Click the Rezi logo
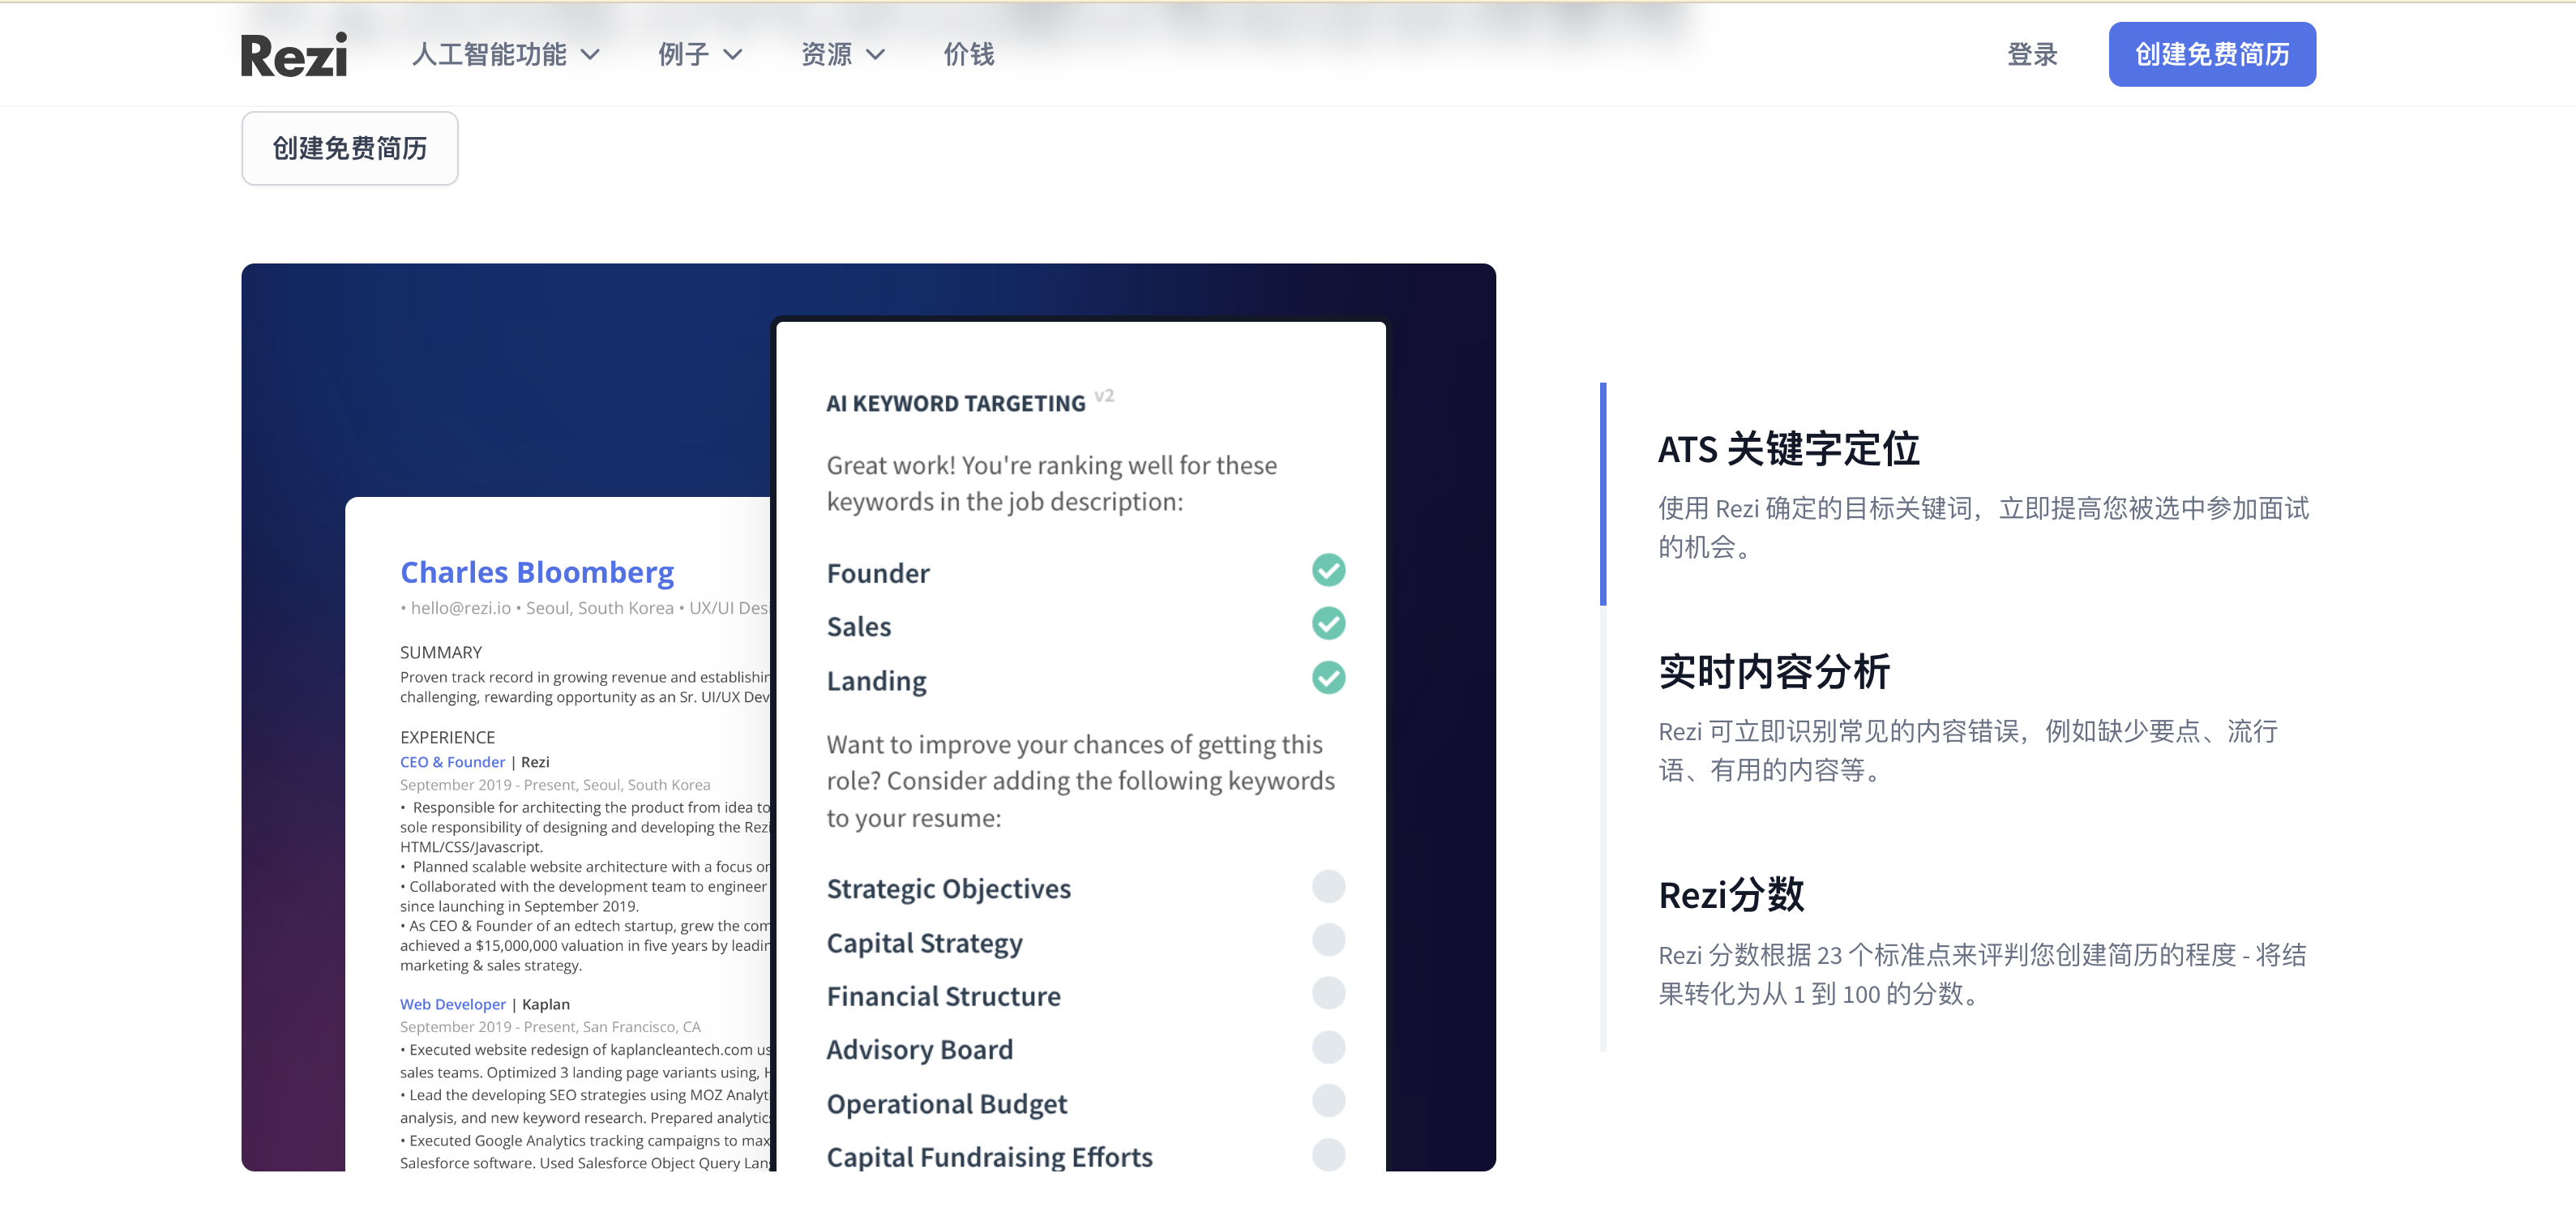The image size is (2576, 1229). pos(294,54)
